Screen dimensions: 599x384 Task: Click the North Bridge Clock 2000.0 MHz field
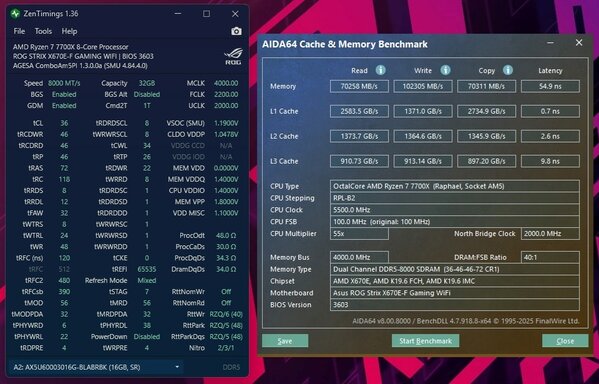550,233
